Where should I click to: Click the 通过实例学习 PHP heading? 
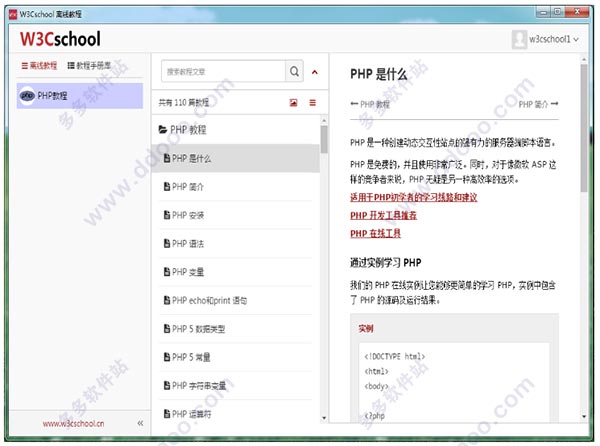pyautogui.click(x=385, y=262)
